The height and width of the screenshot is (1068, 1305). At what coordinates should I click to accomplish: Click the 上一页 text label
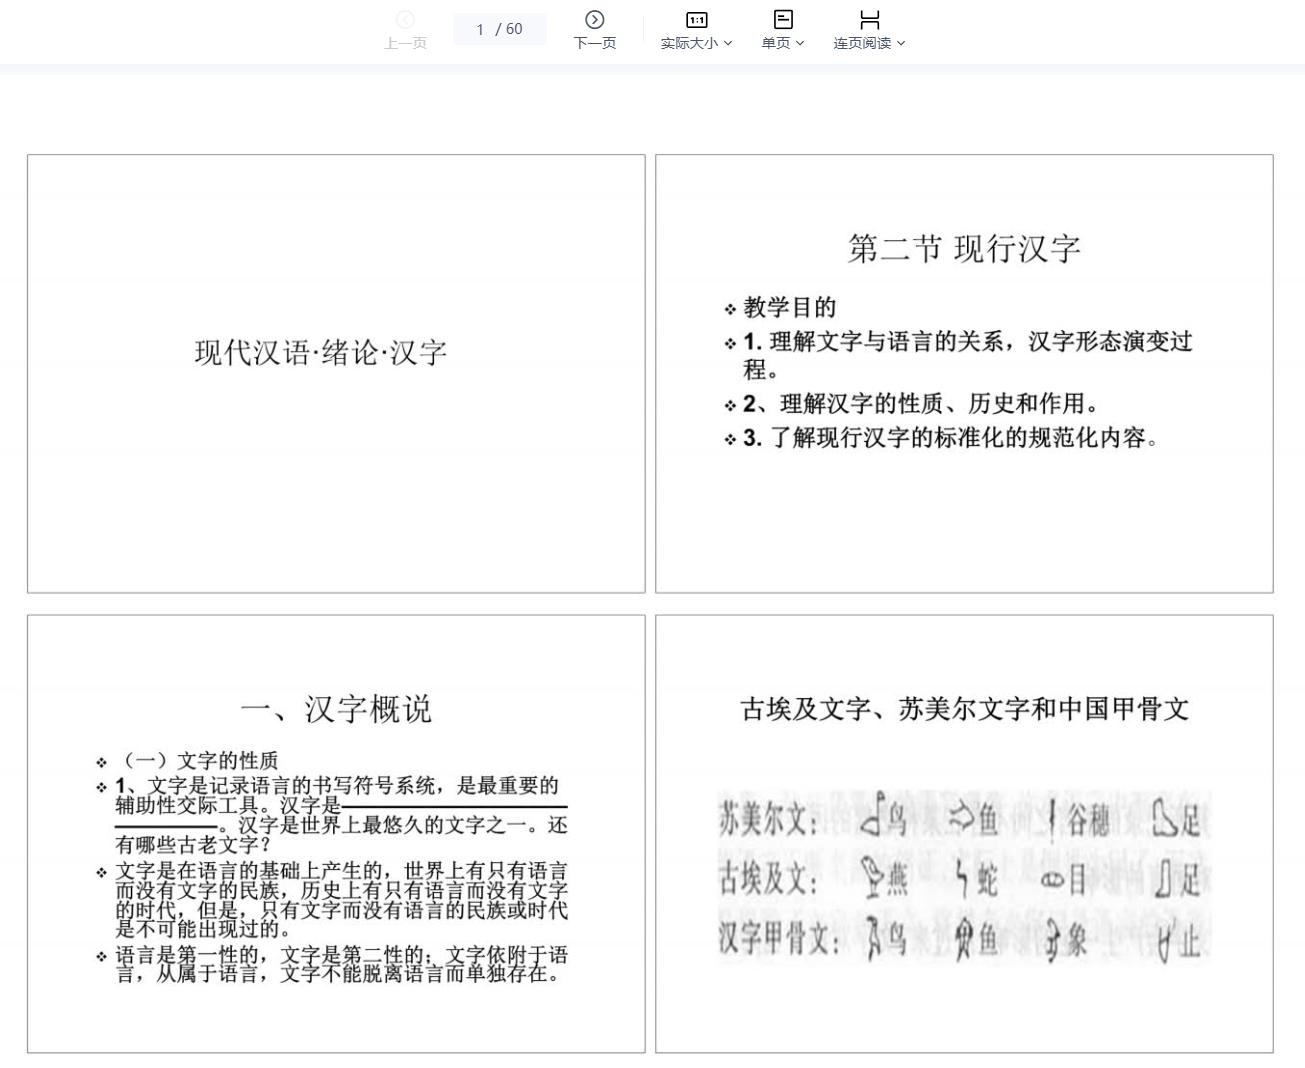[x=405, y=43]
